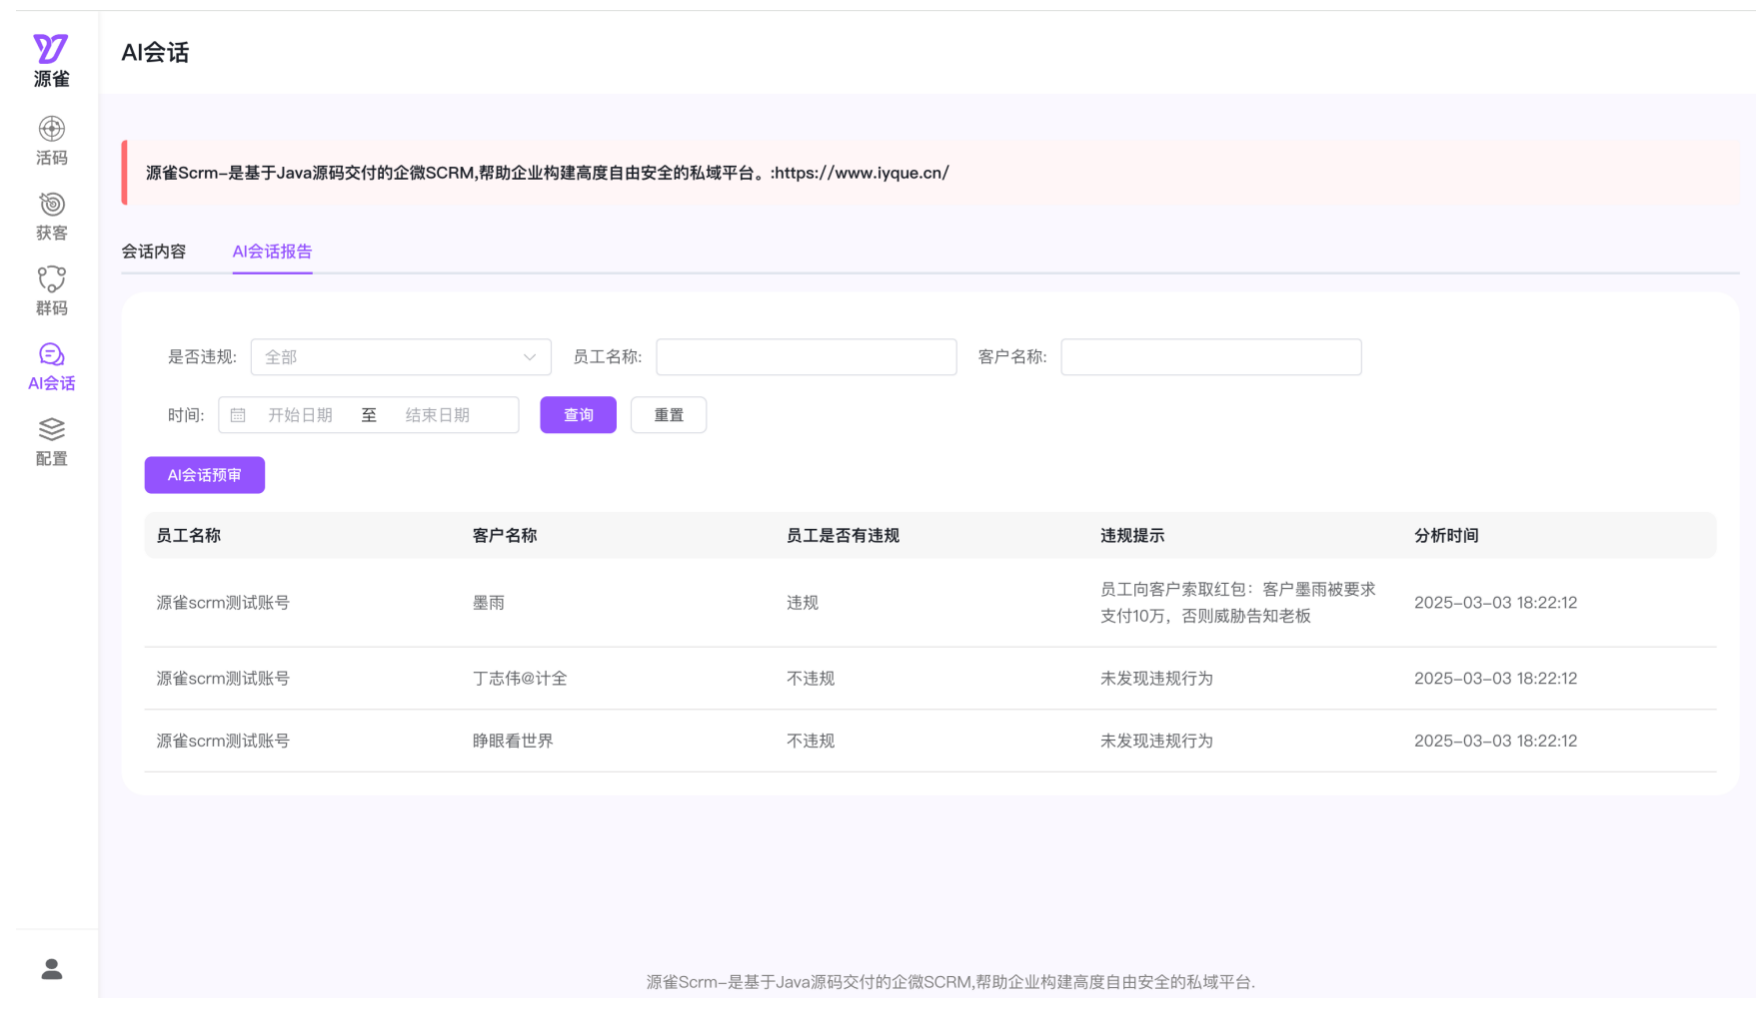1764x1012 pixels.
Task: Focus the 客户名称 input field
Action: pyautogui.click(x=1210, y=357)
